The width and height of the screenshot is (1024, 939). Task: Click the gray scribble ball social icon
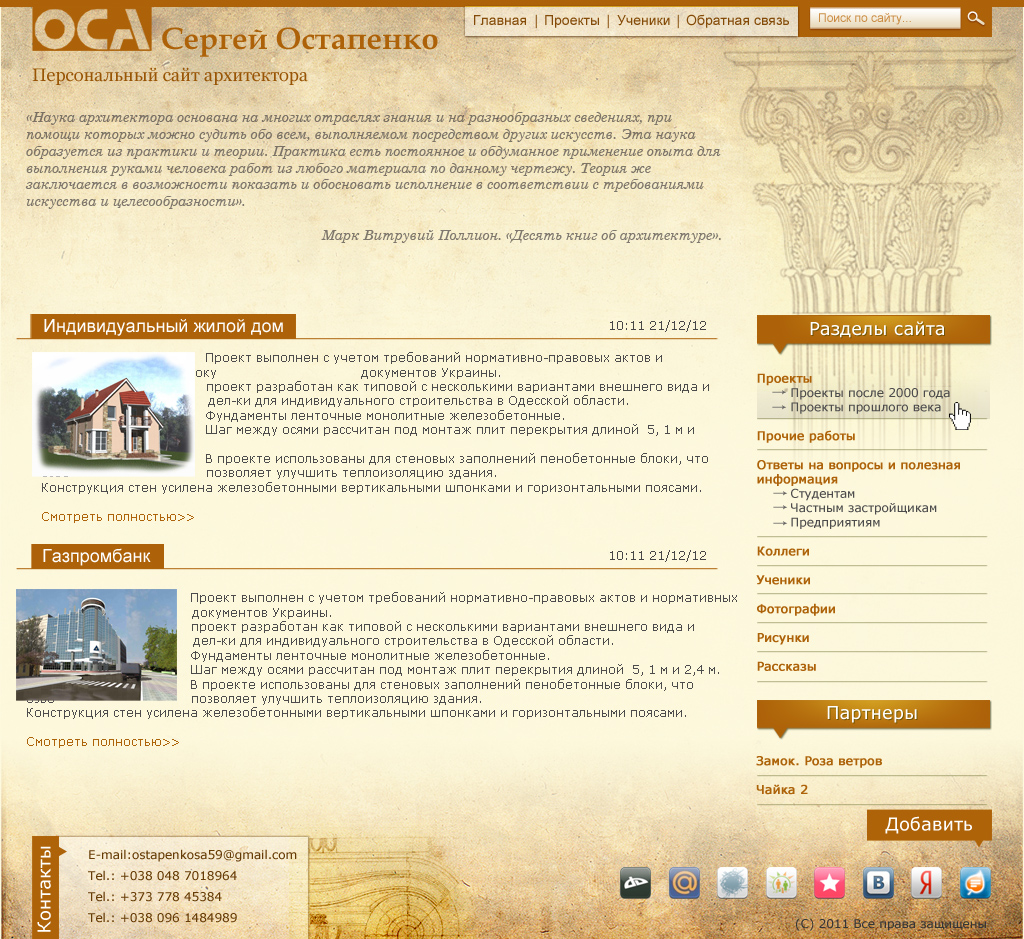tap(733, 882)
